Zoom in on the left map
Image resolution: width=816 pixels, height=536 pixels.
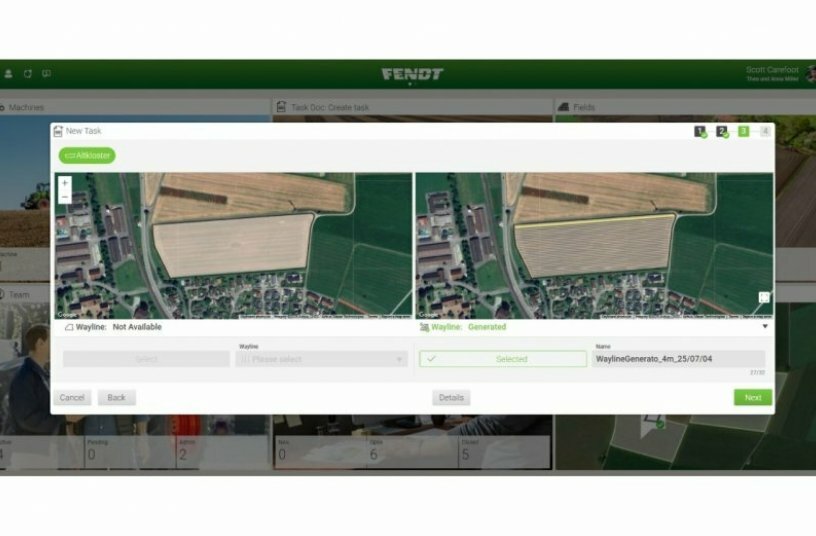coord(65,183)
